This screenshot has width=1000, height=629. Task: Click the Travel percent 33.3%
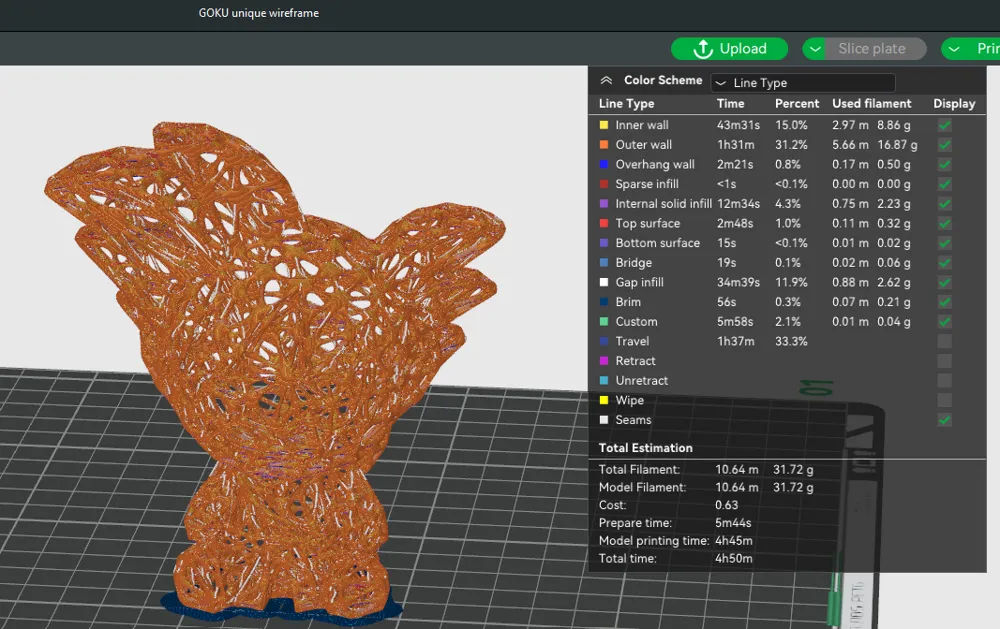791,341
